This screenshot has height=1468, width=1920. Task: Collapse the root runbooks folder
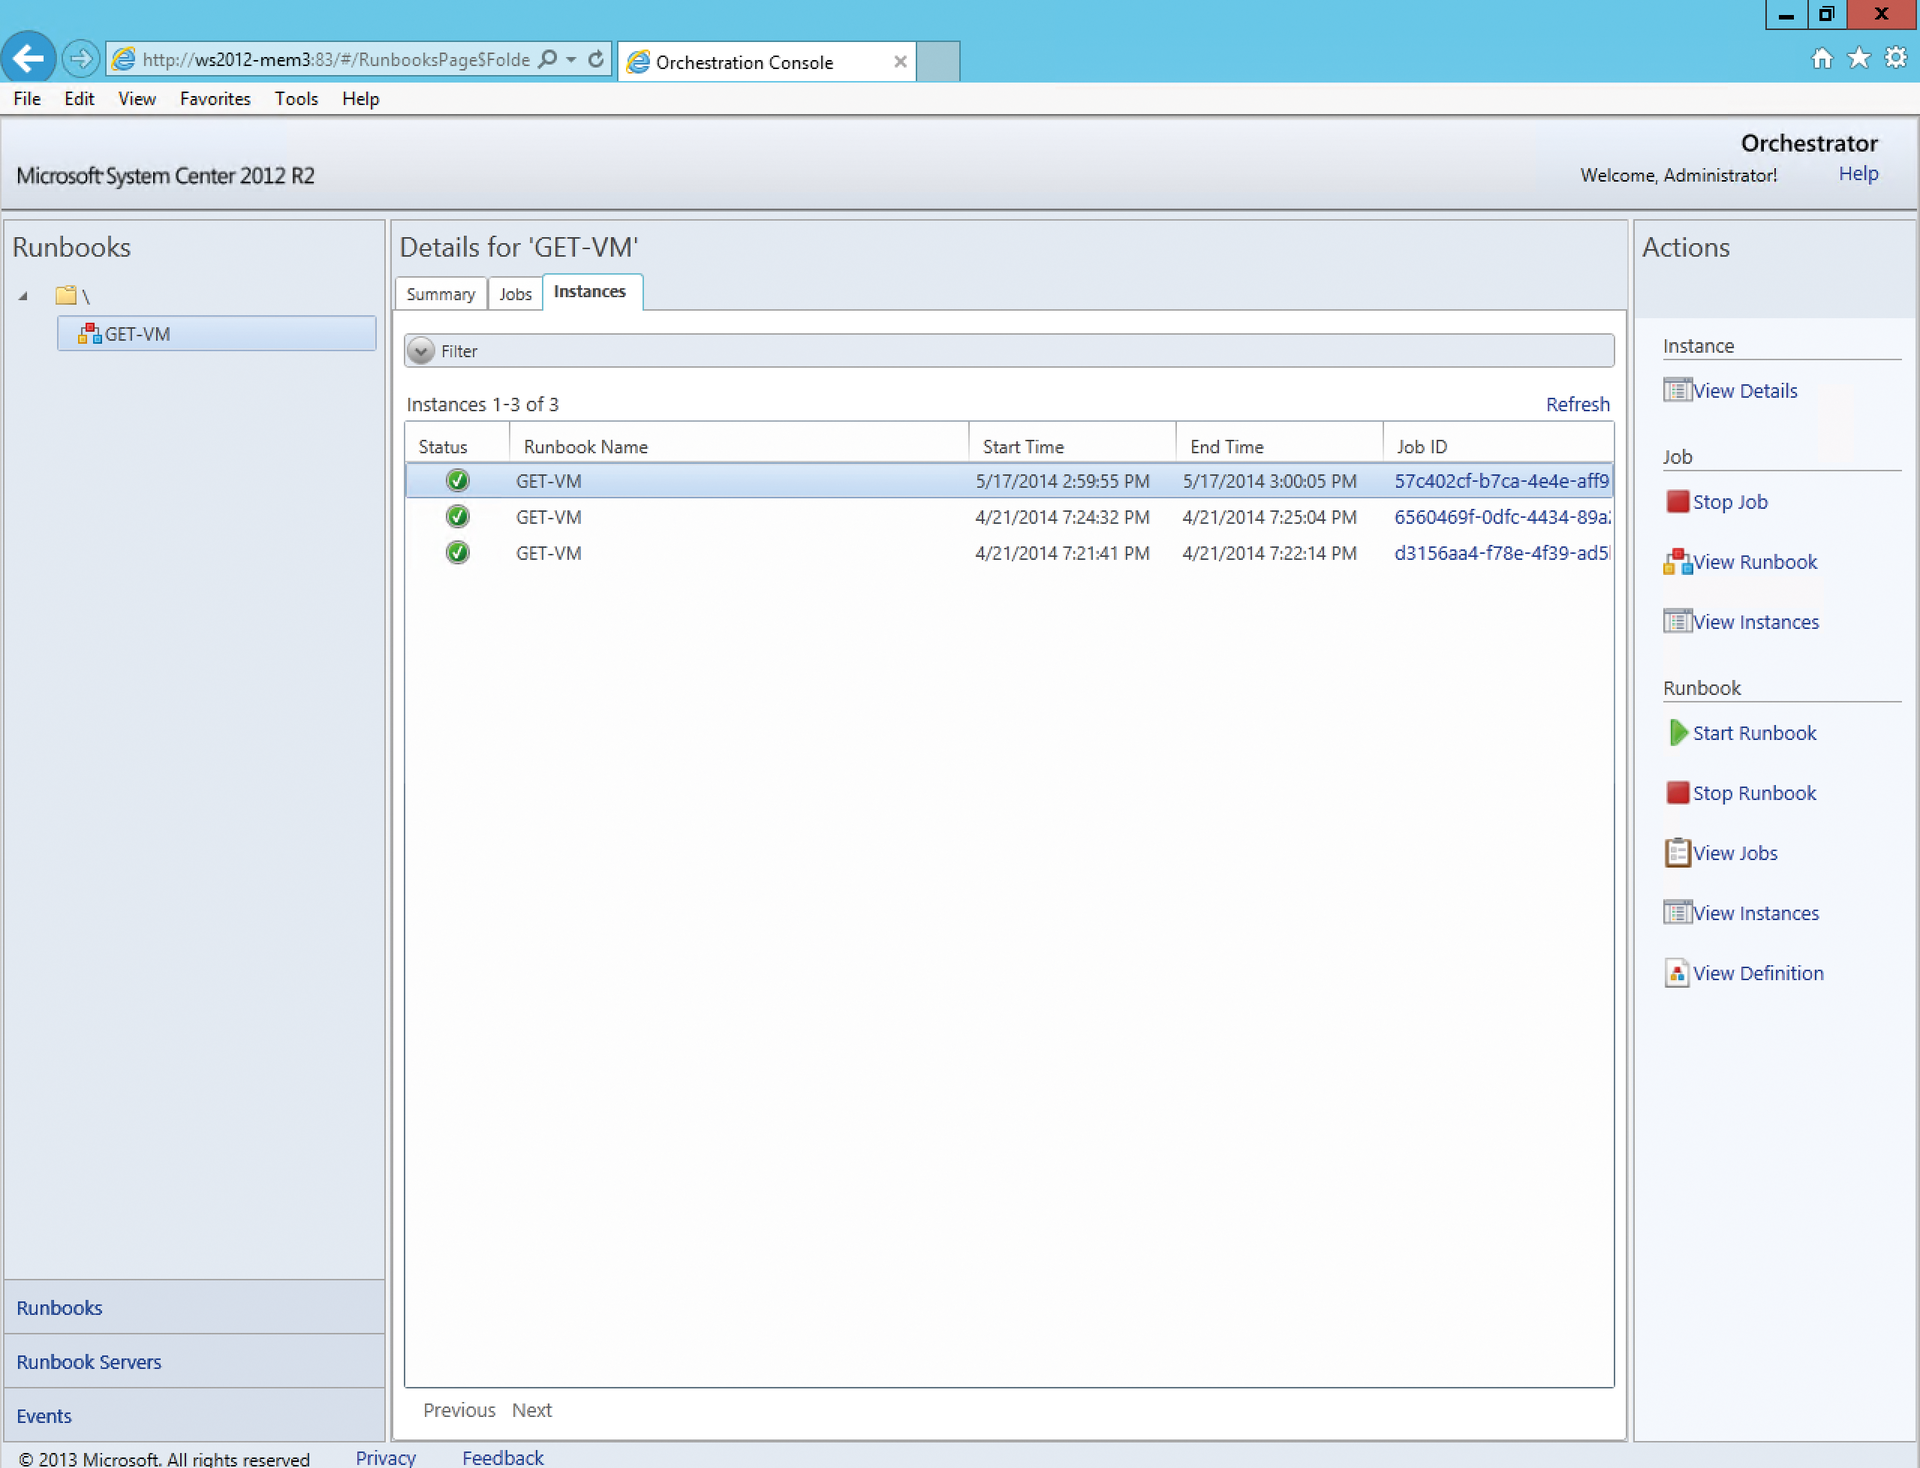[x=23, y=296]
